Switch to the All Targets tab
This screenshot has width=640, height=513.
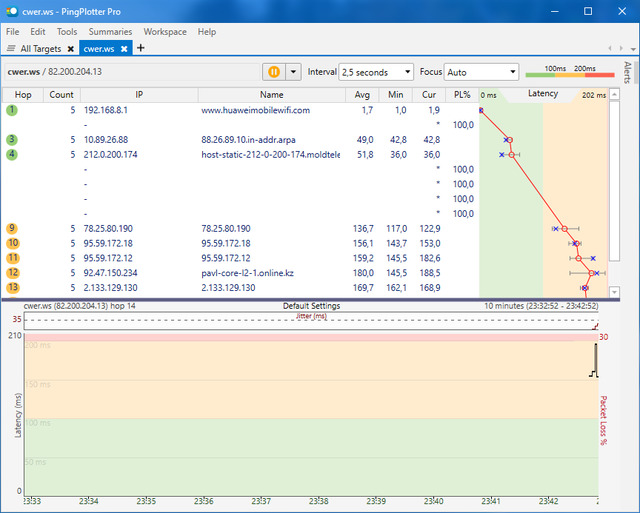[40, 48]
